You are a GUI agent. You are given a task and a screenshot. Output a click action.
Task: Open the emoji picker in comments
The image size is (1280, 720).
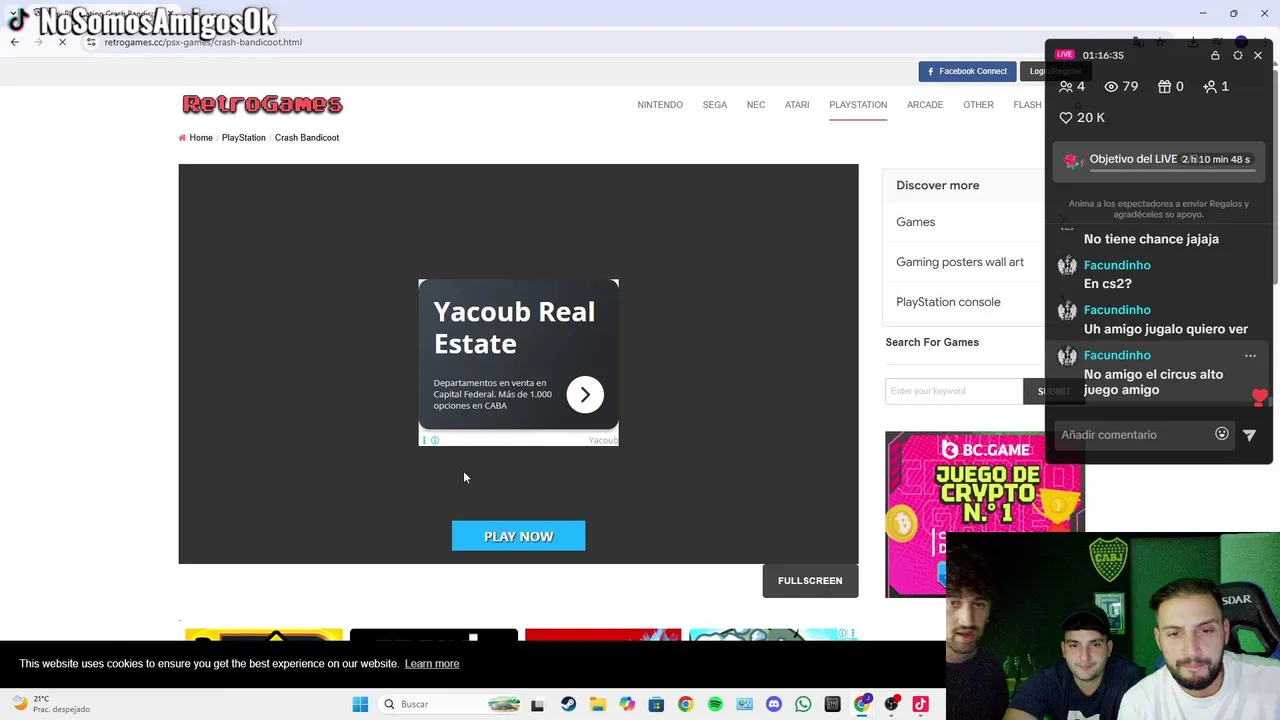click(1222, 435)
